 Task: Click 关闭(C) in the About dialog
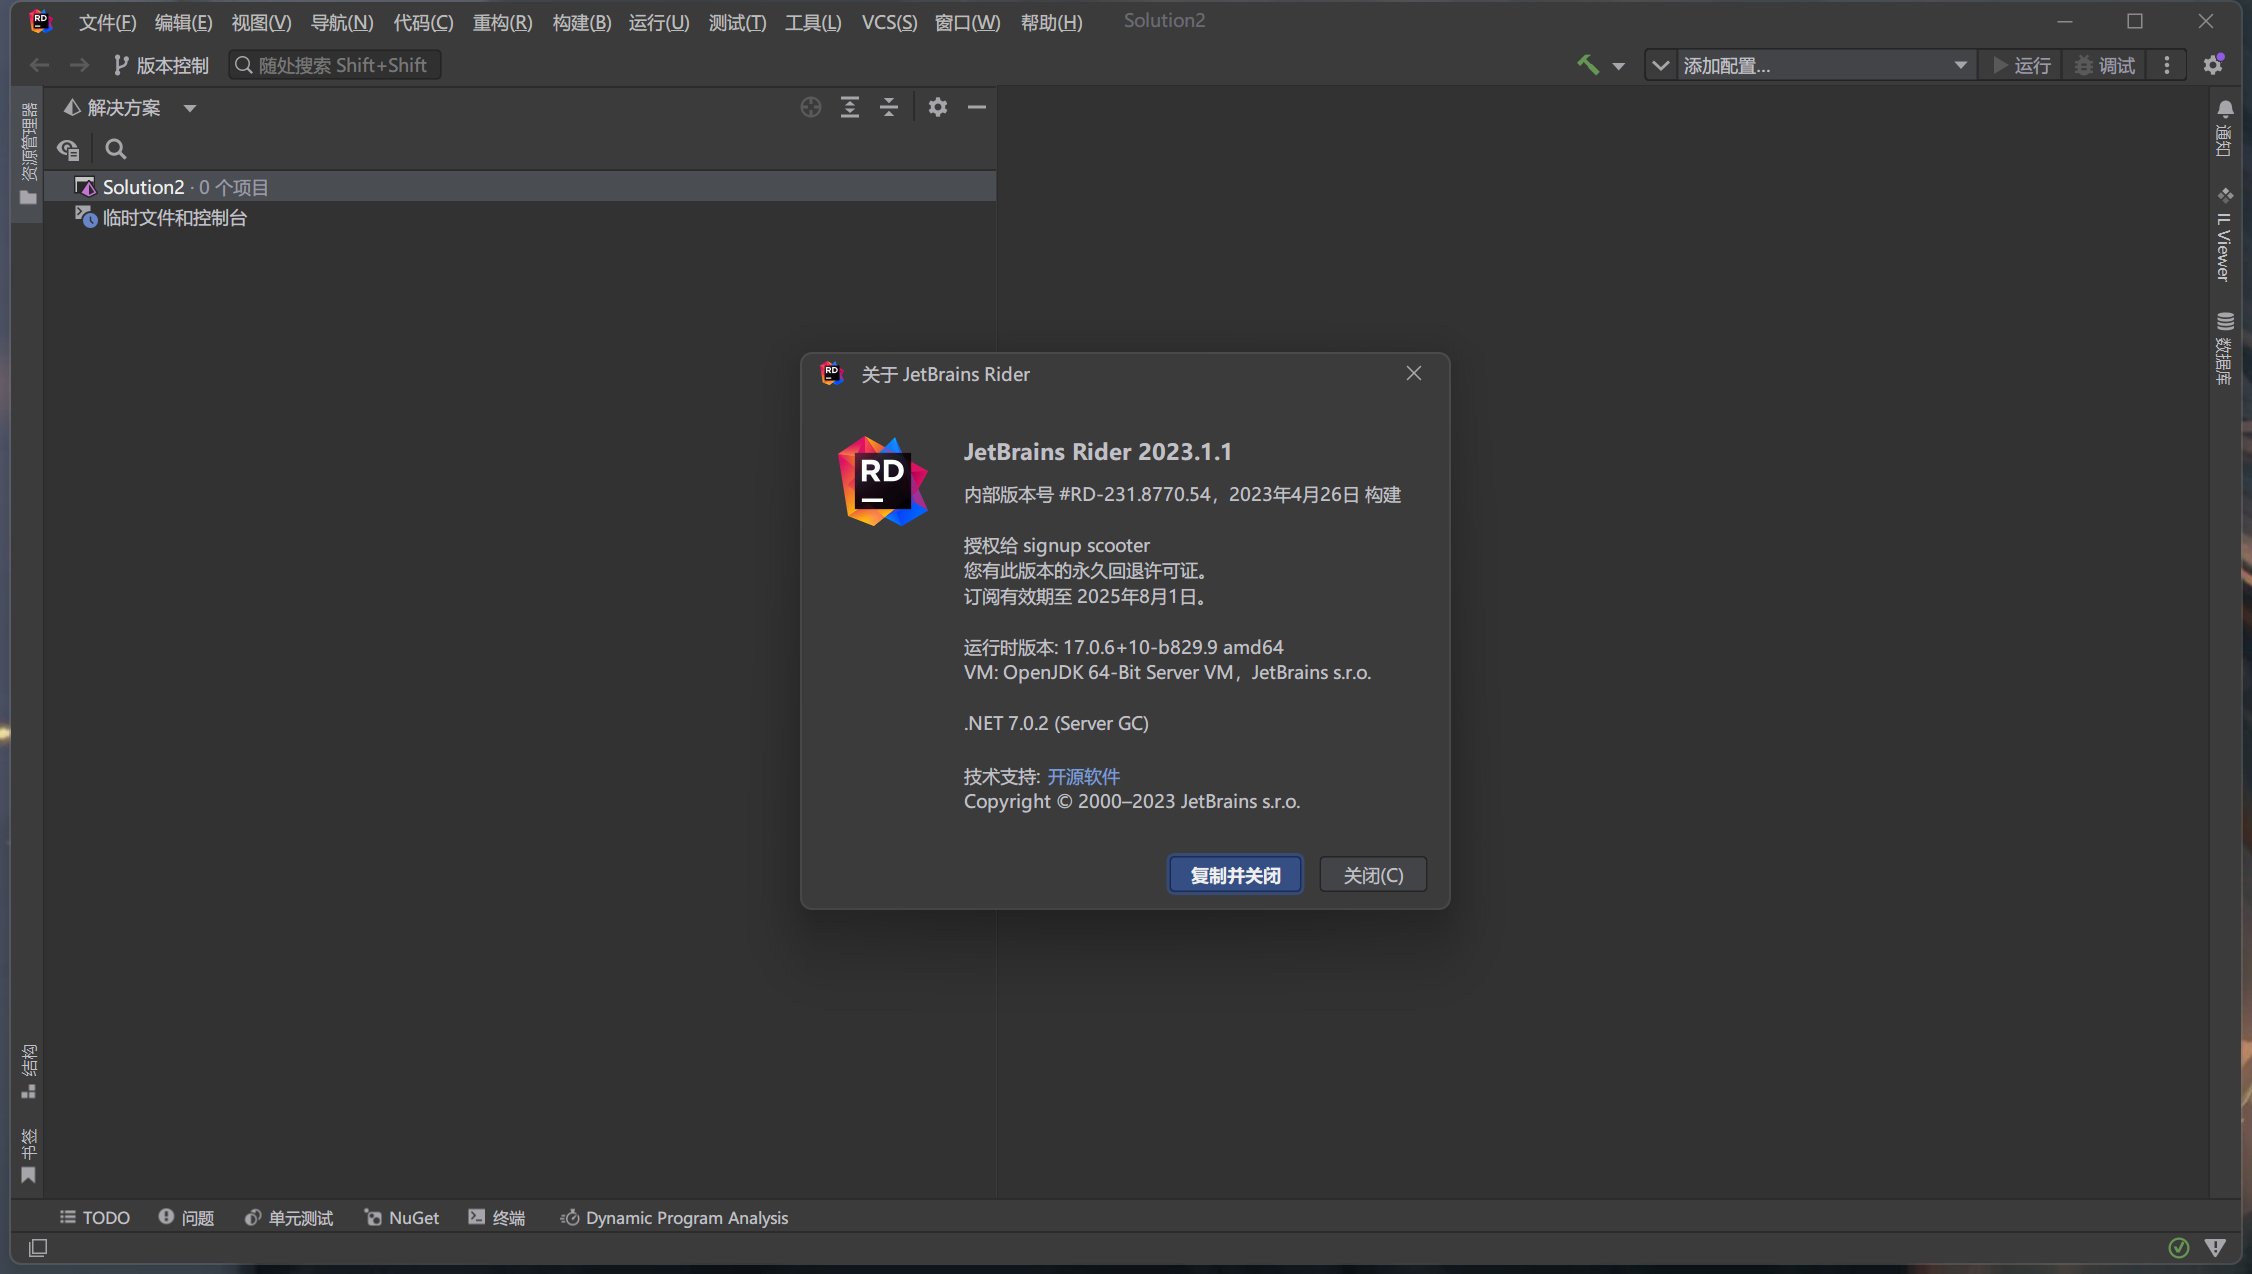click(1373, 875)
